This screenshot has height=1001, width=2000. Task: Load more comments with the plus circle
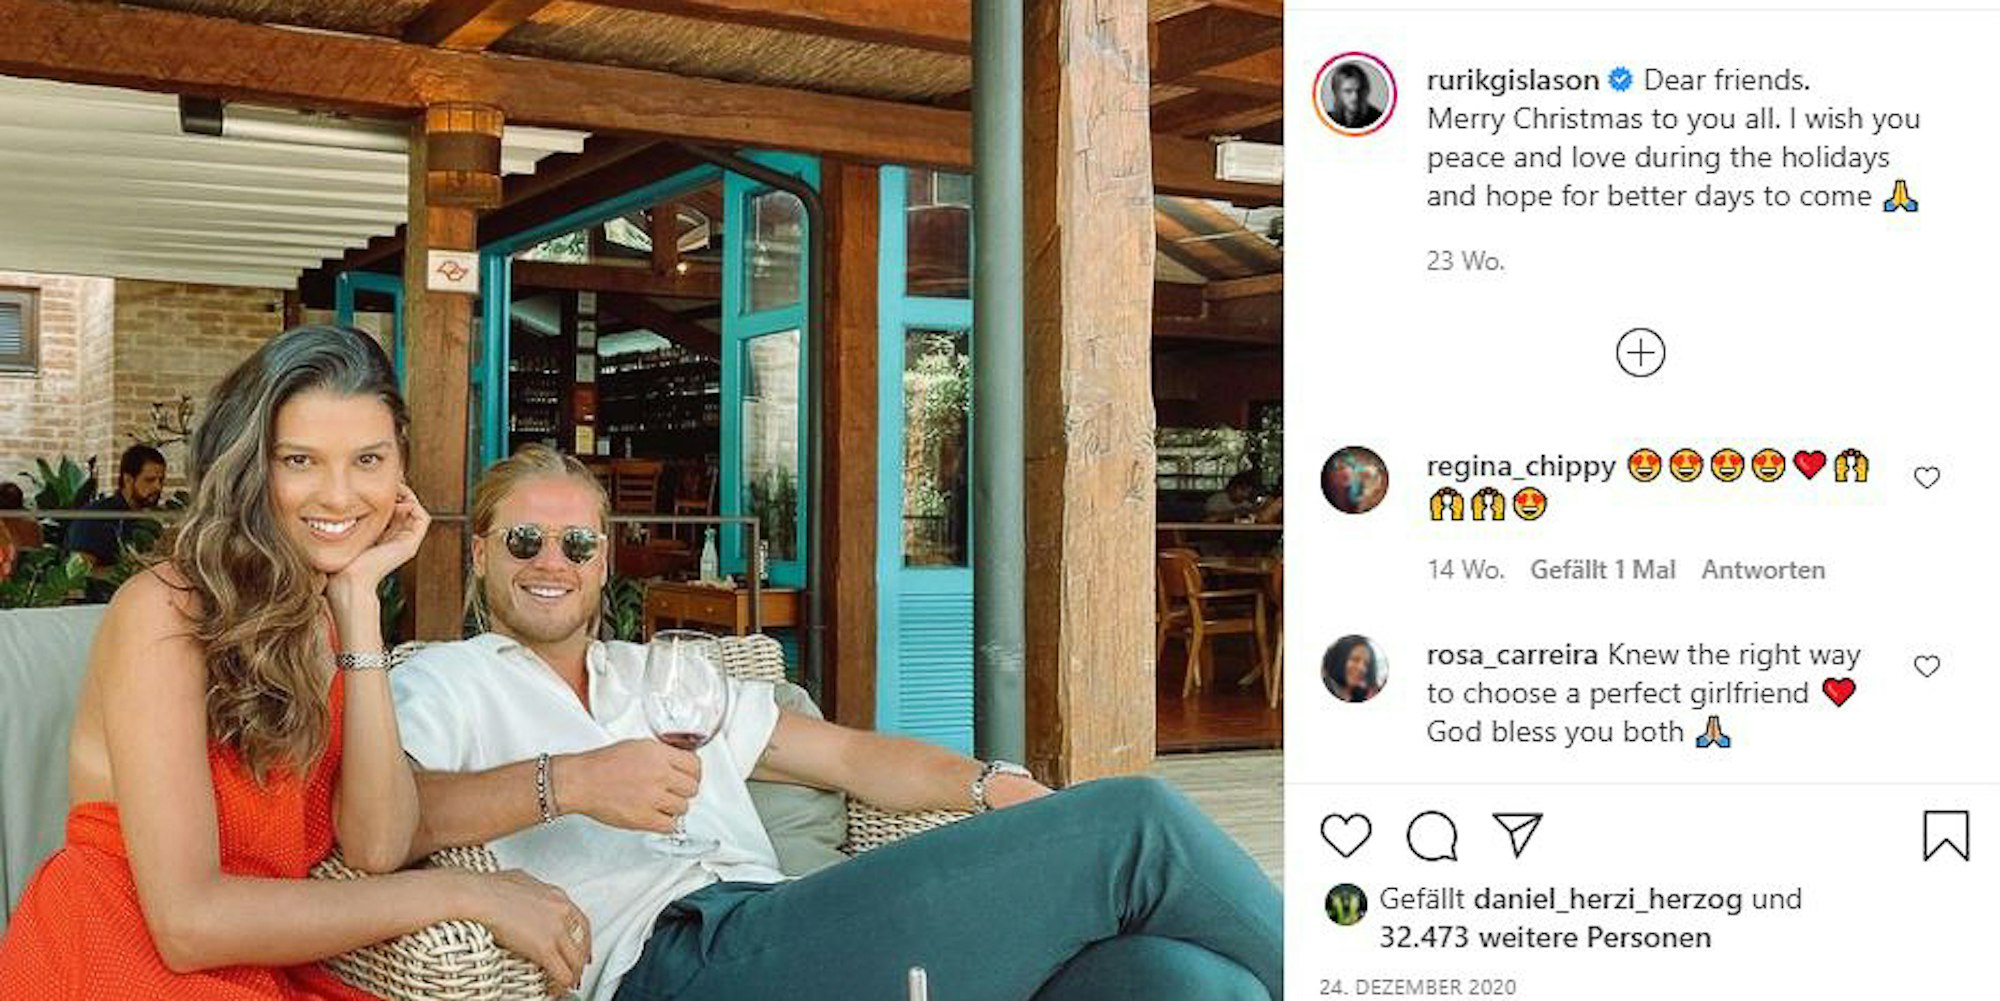(1640, 352)
